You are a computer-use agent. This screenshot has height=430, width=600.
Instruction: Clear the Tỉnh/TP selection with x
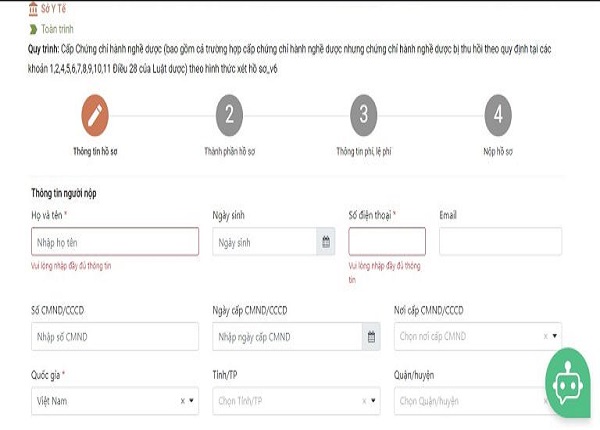(364, 401)
